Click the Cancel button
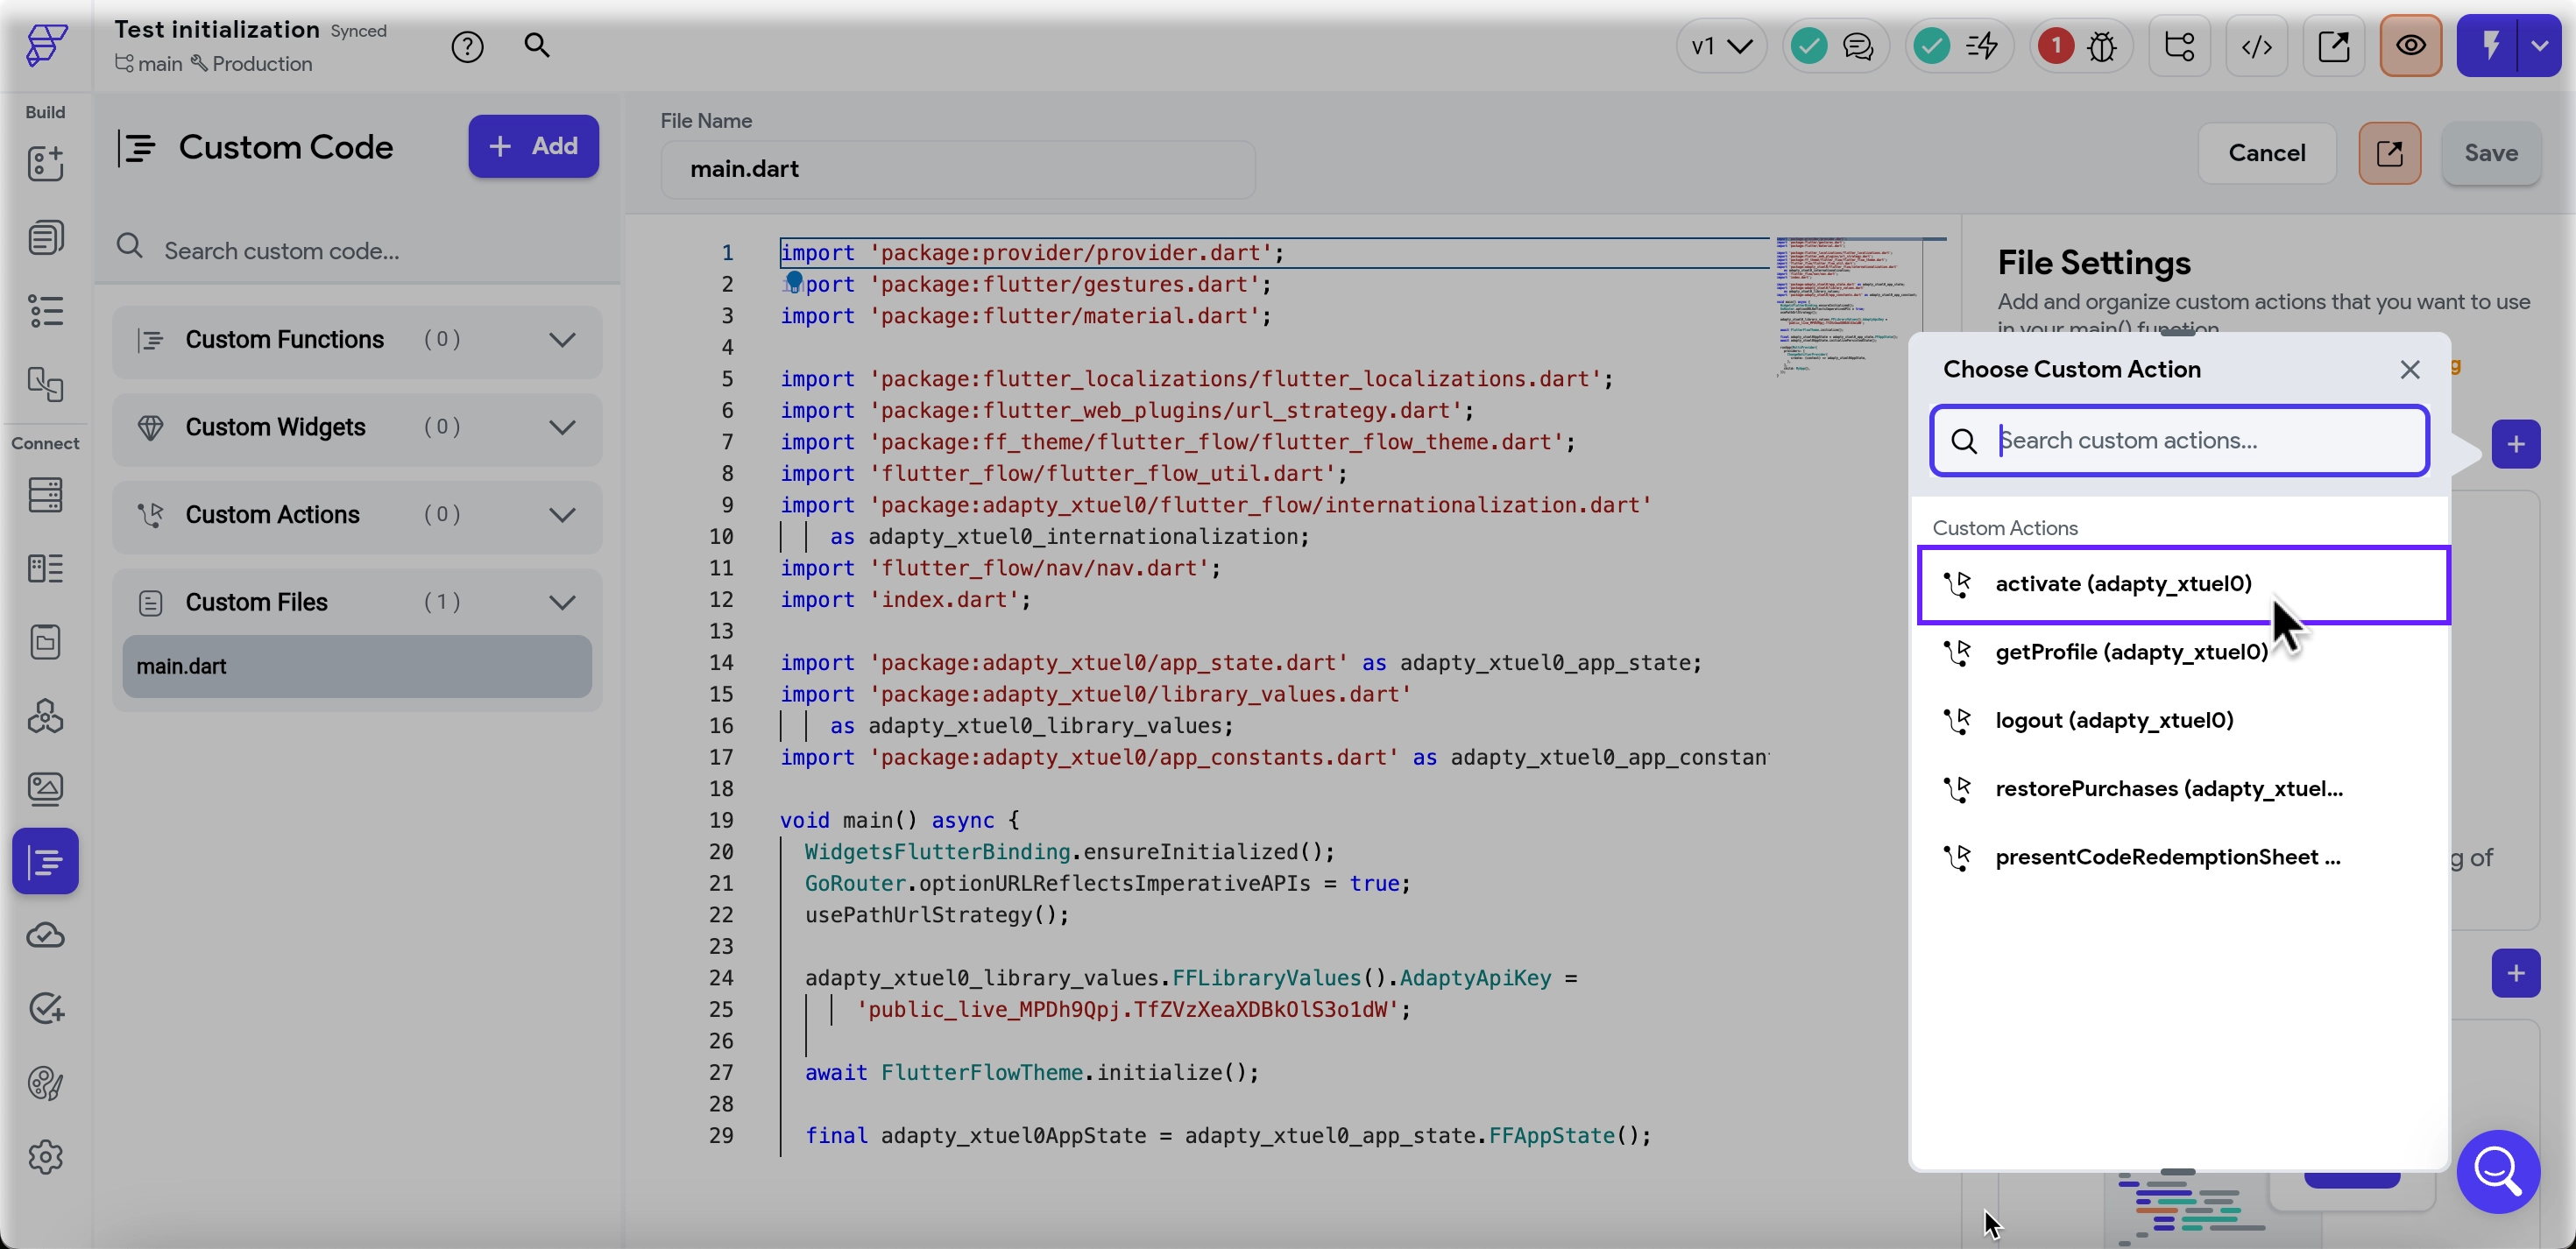Viewport: 2576px width, 1249px height. 2266,153
